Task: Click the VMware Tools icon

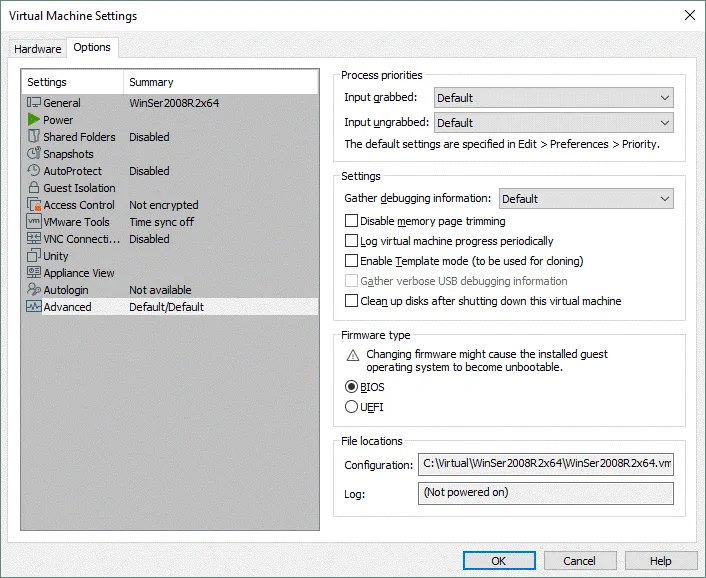Action: [34, 222]
